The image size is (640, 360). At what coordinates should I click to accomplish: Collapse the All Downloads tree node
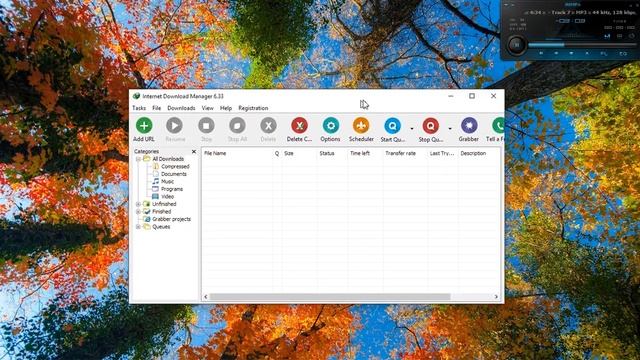click(138, 159)
